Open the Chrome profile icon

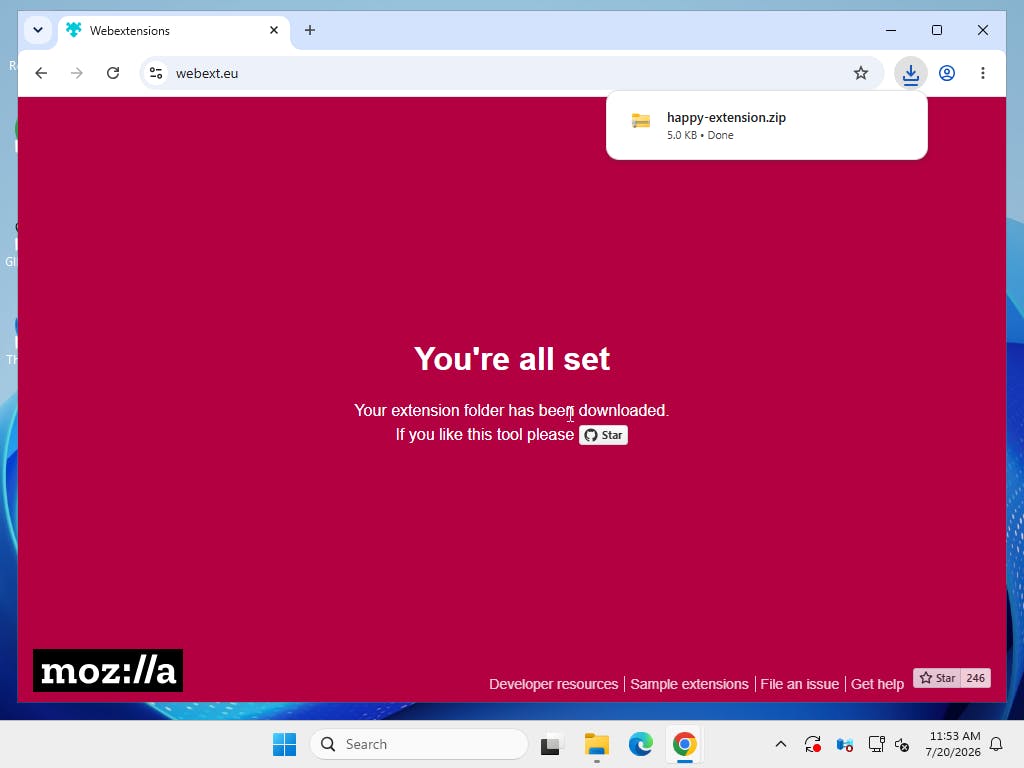pos(947,73)
